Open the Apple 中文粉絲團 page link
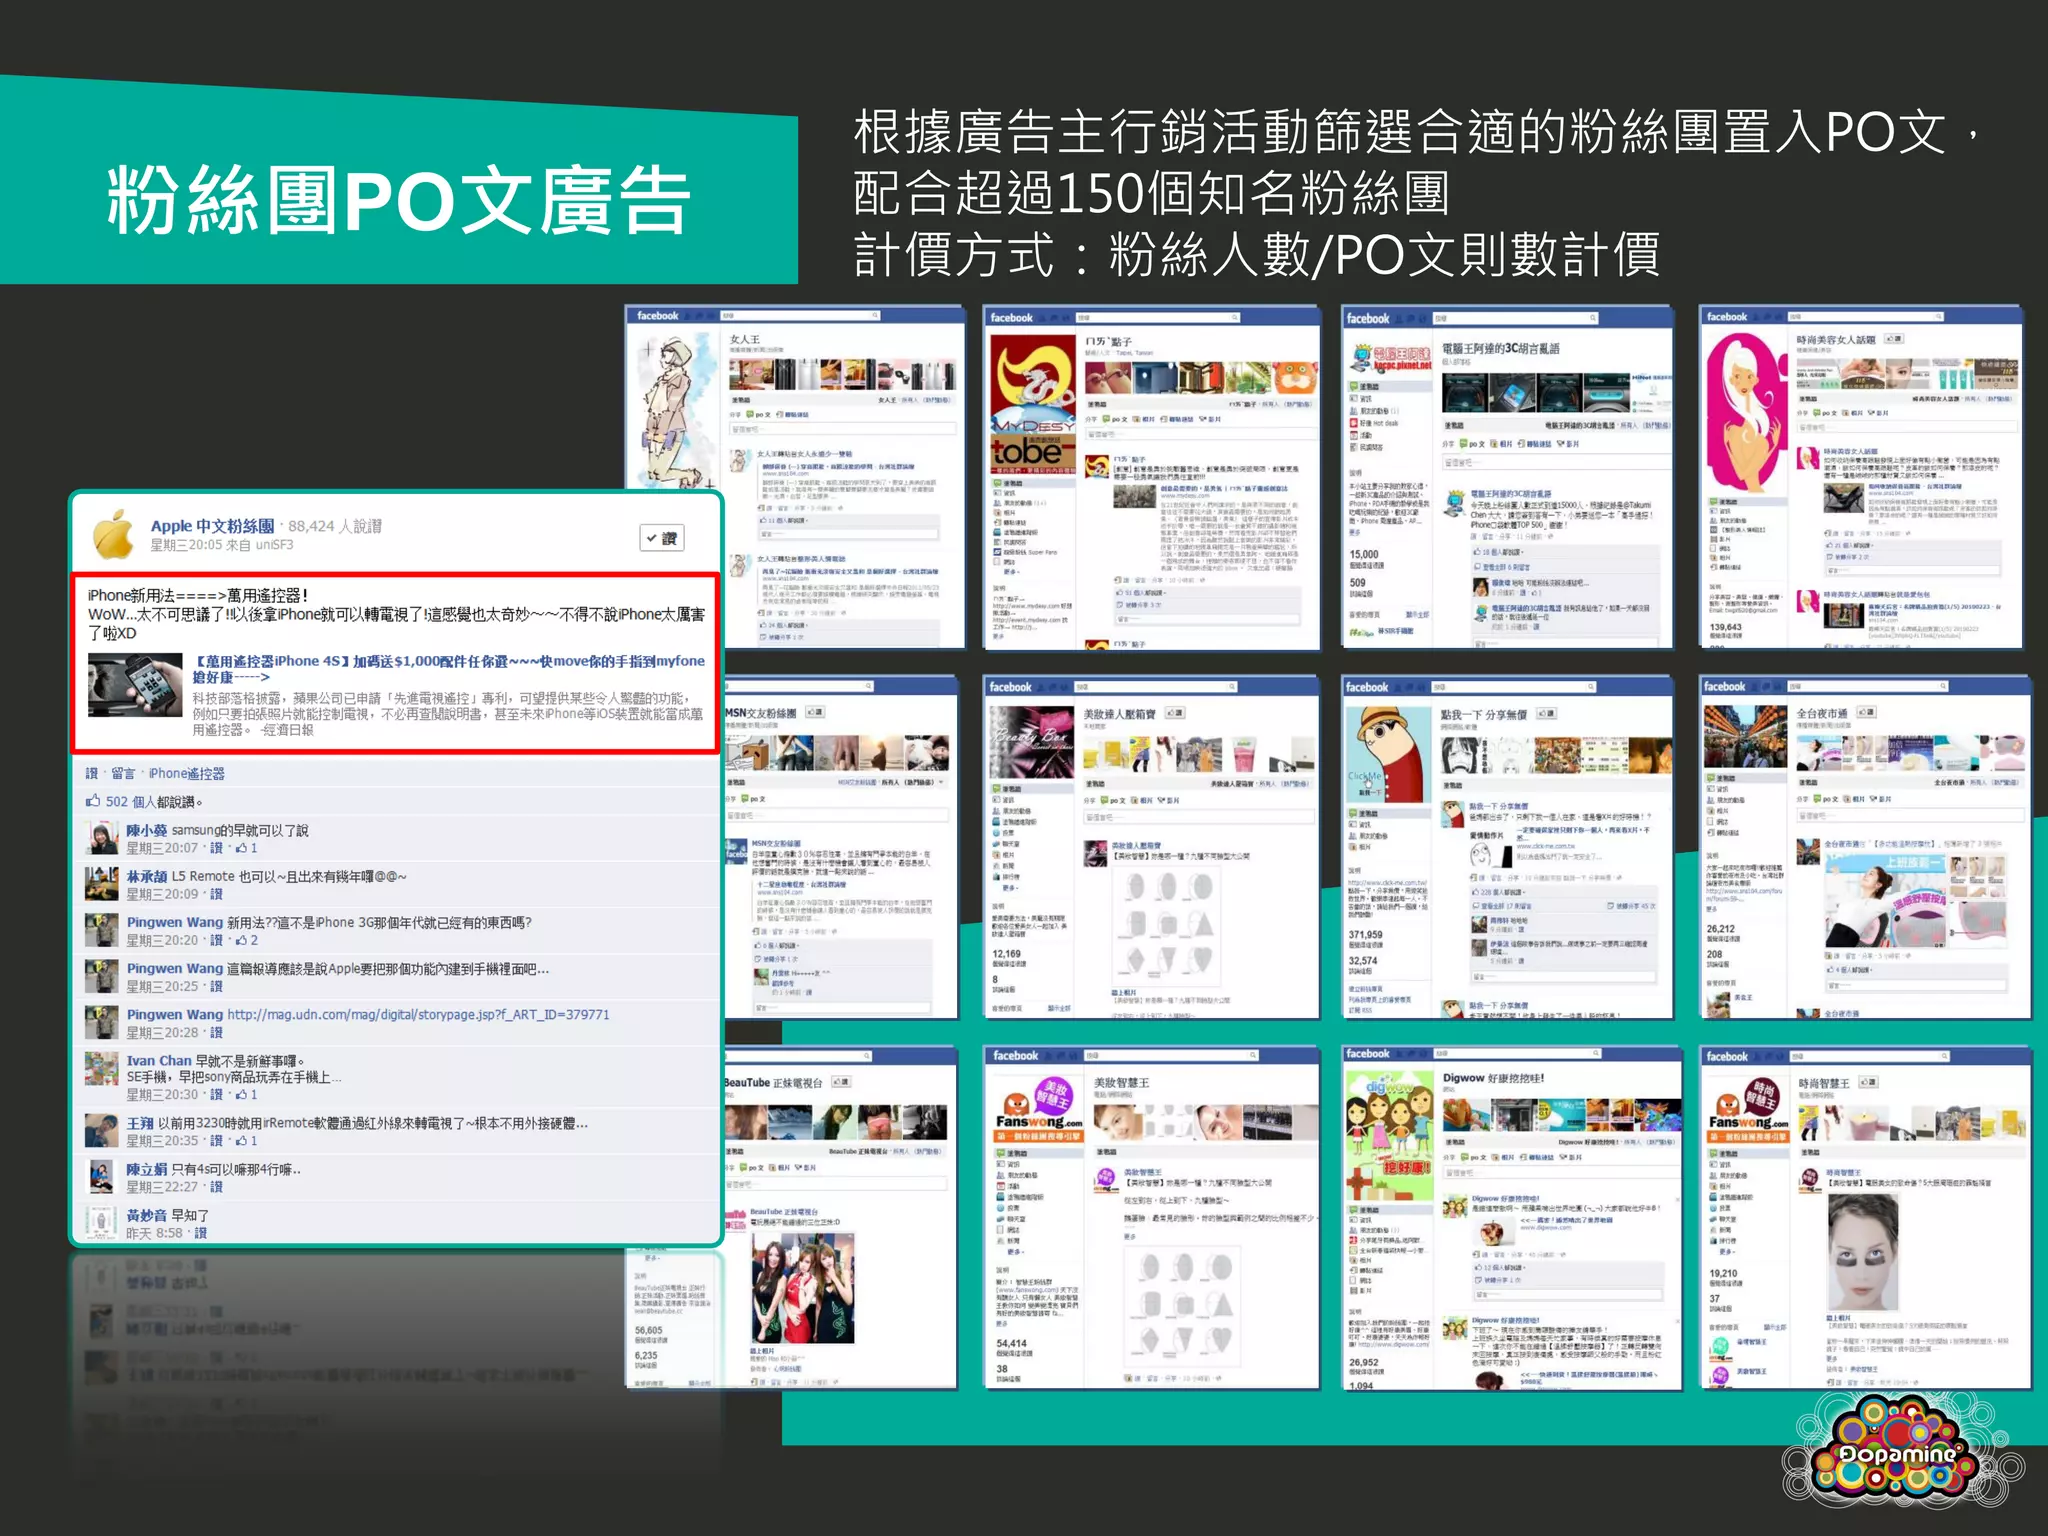Screen dimensions: 2048x1536 coord(212,526)
